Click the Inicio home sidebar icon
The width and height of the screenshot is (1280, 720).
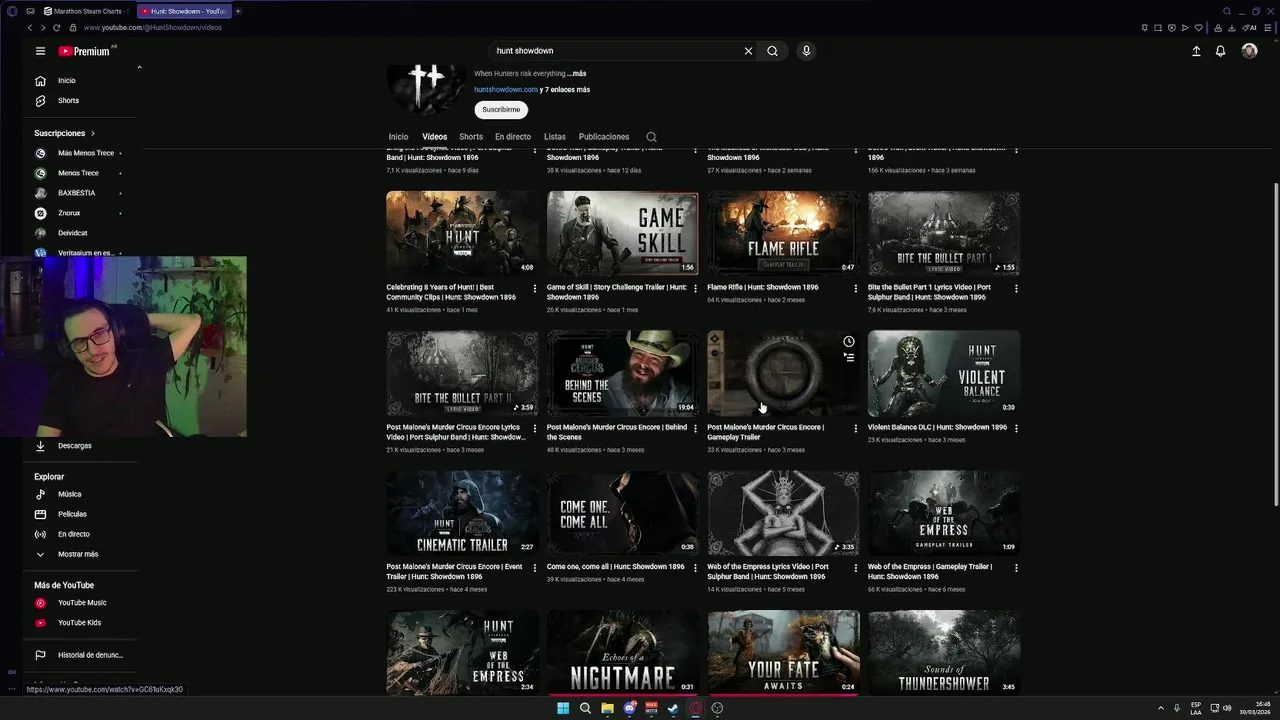(40, 81)
